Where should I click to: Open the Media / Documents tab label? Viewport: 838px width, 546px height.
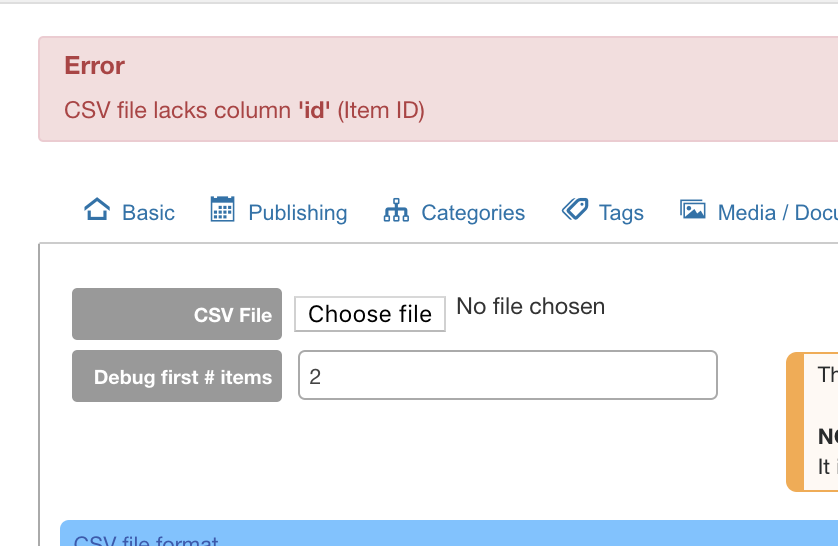point(778,213)
